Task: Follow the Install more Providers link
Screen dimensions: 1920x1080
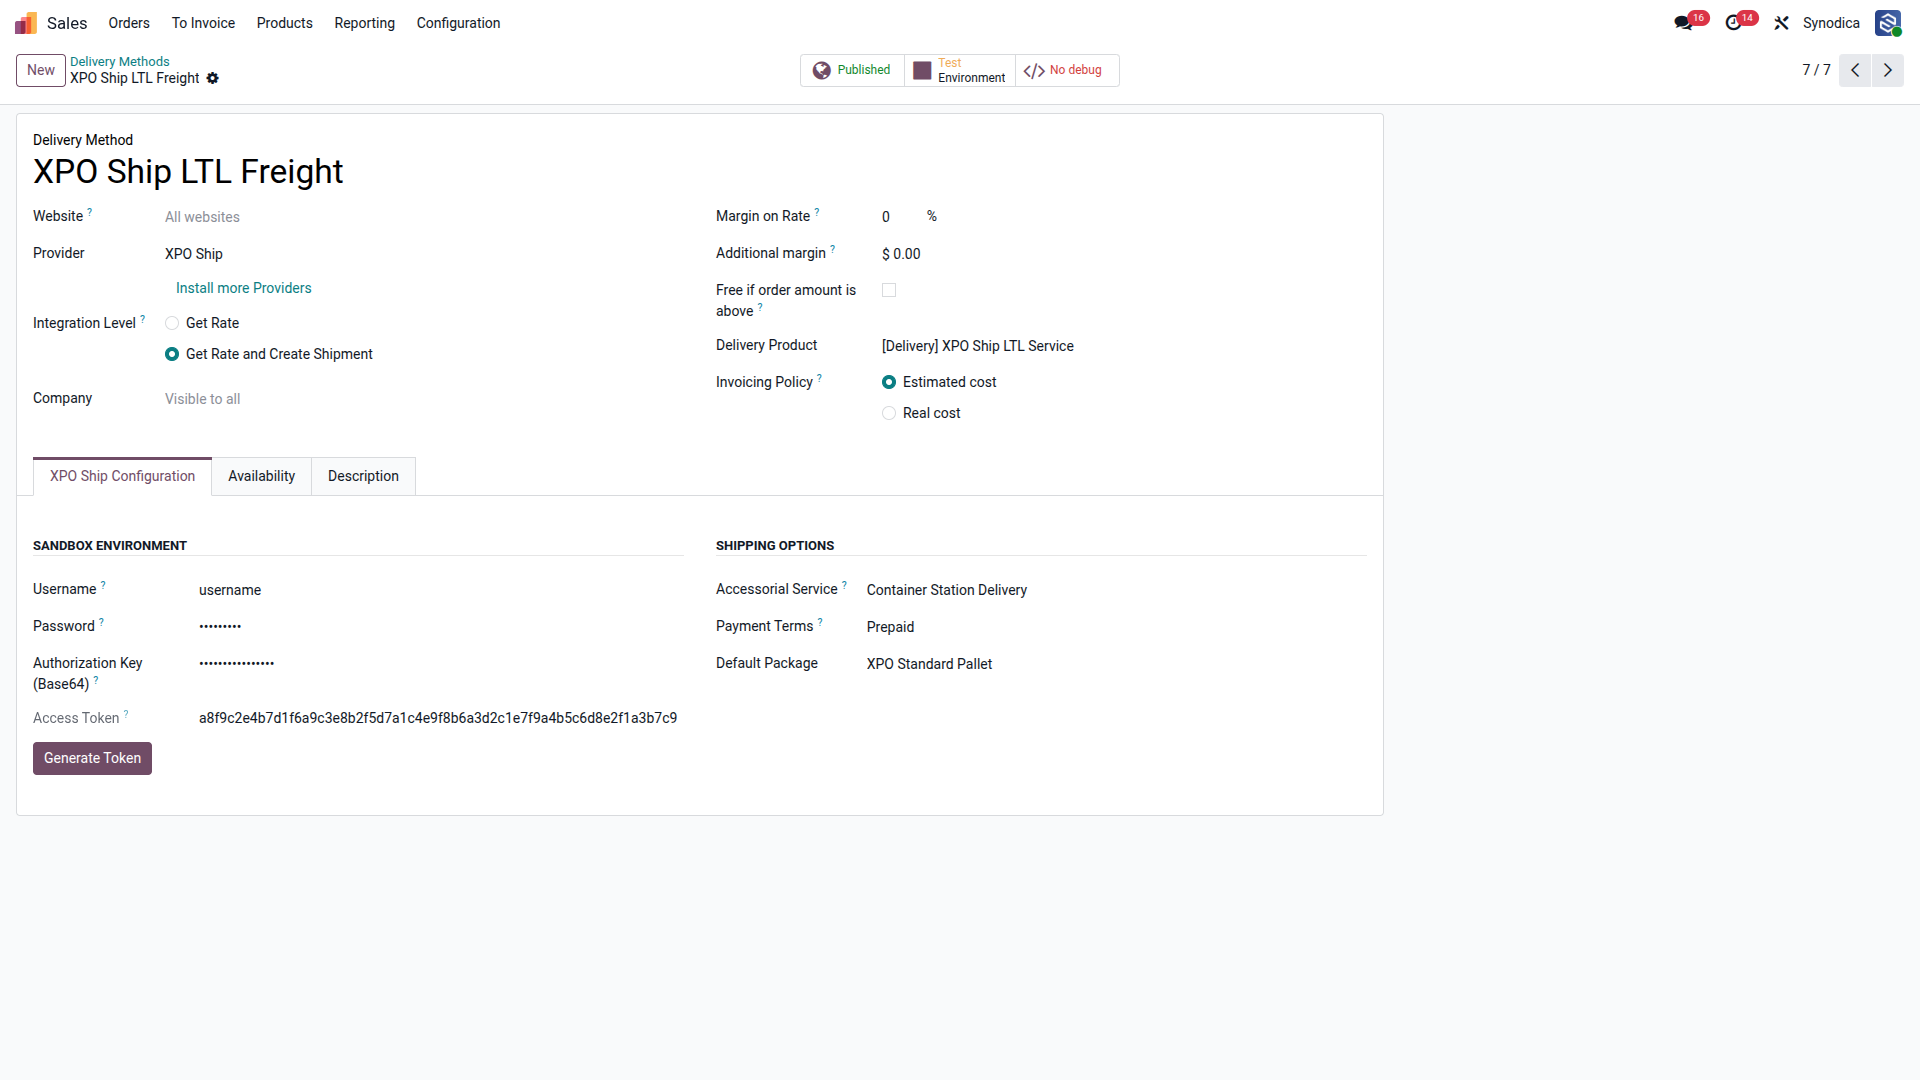Action: pos(243,288)
